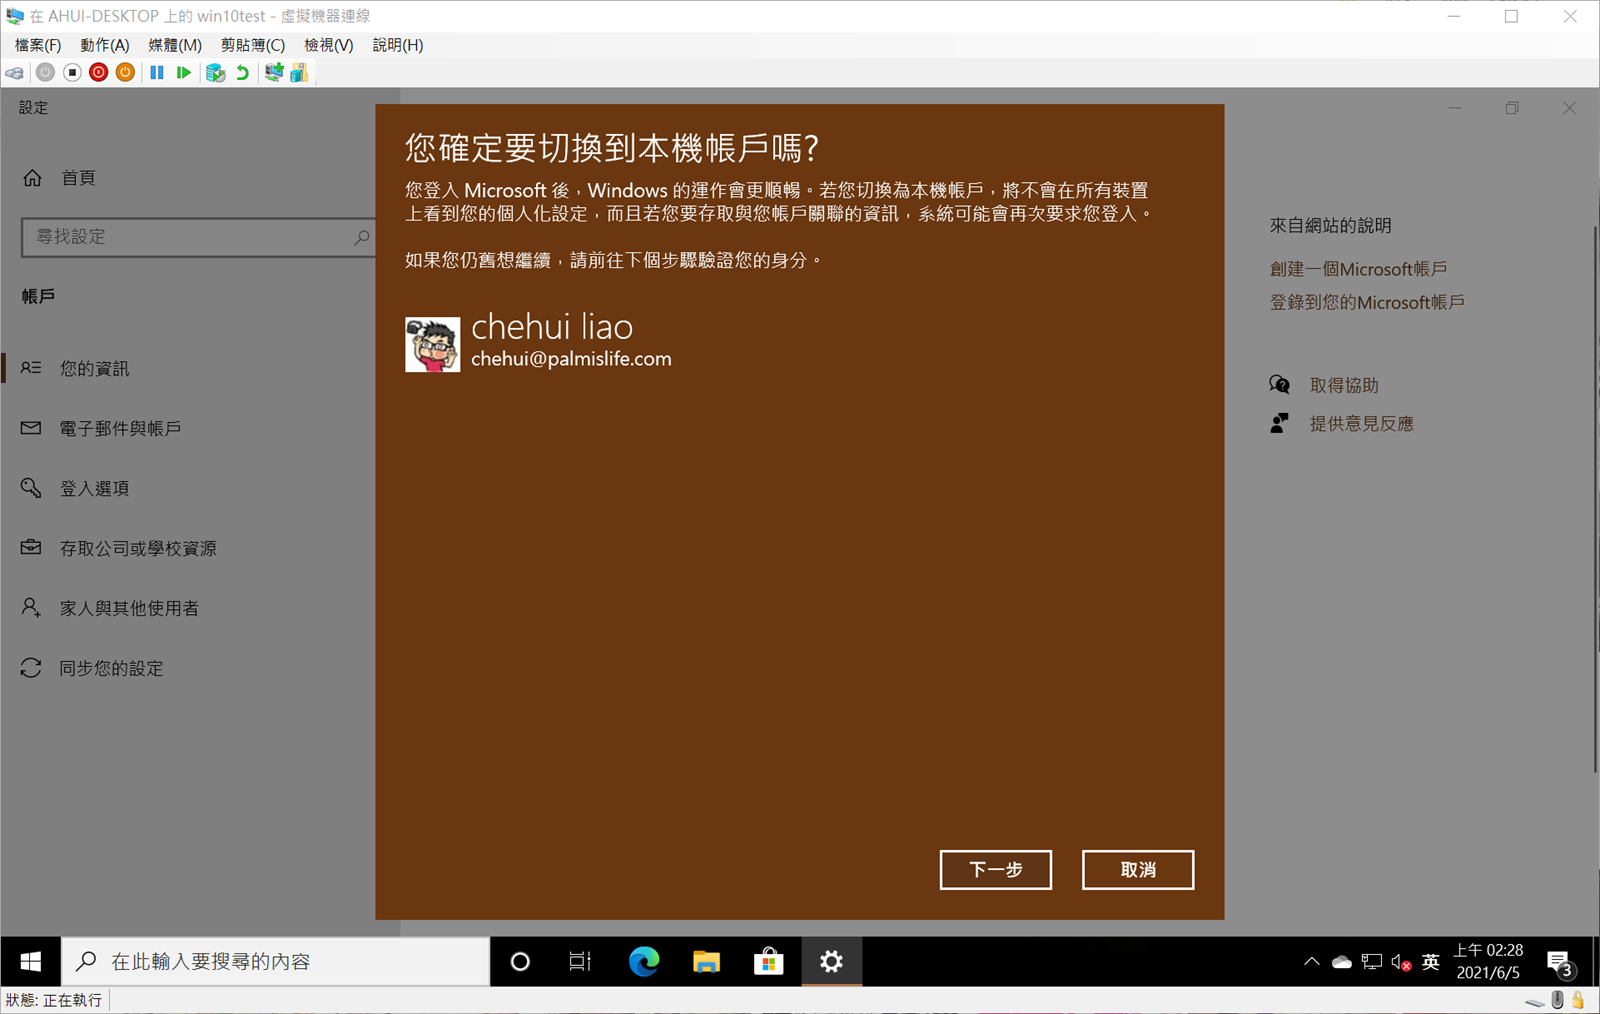Switch input language via 英 indicator
Screen dimensions: 1600x1014
pyautogui.click(x=1431, y=962)
